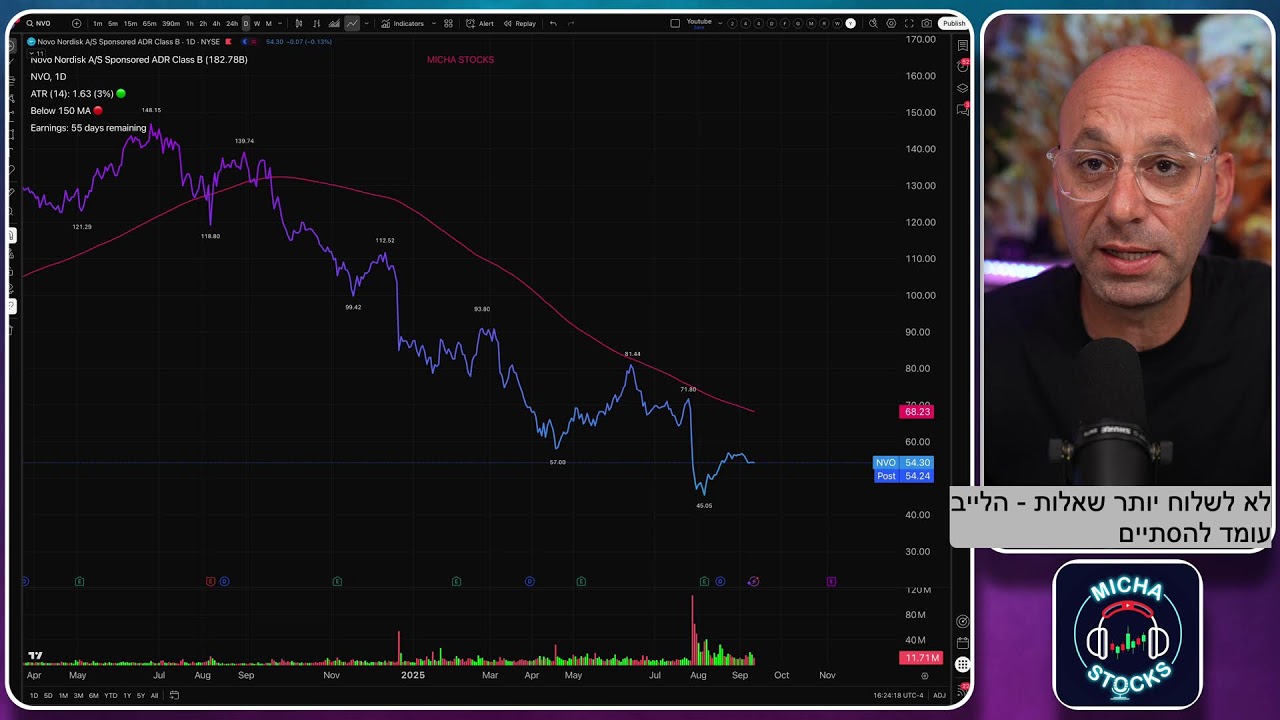Open the Indicators menu
This screenshot has width=1280, height=720.
pos(403,23)
